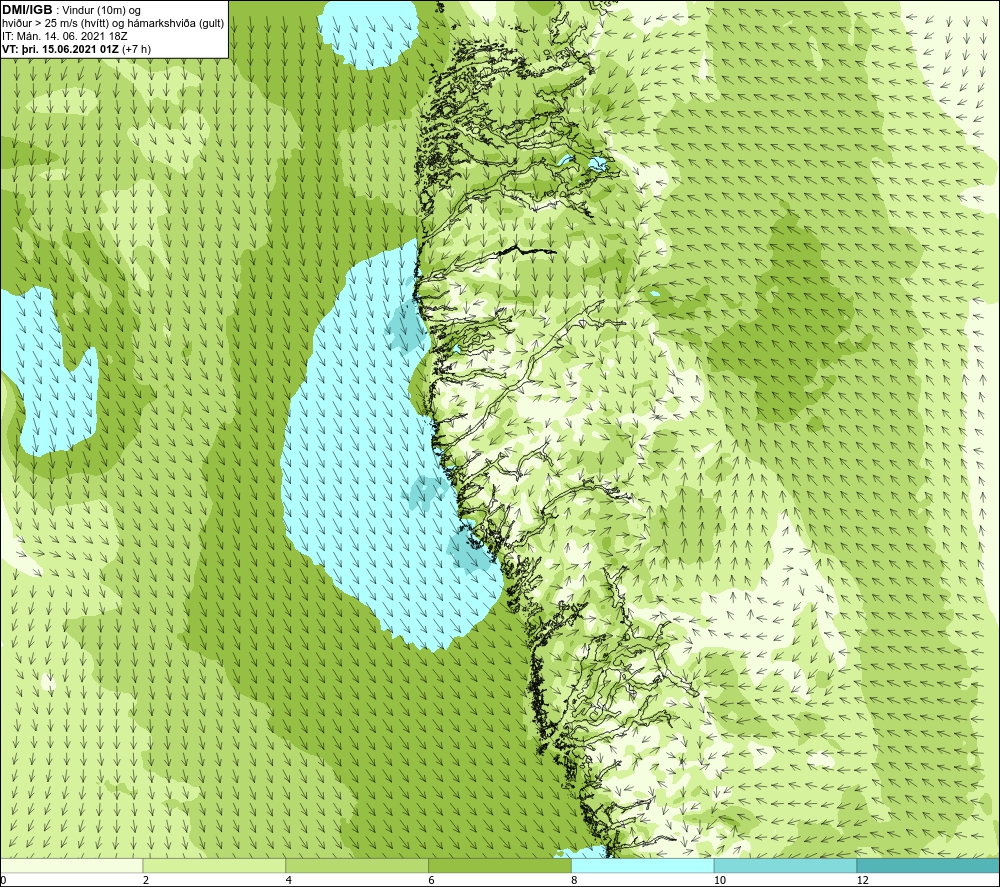
Task: Click the color bar segment above 12 m/s
Action: (x=928, y=865)
